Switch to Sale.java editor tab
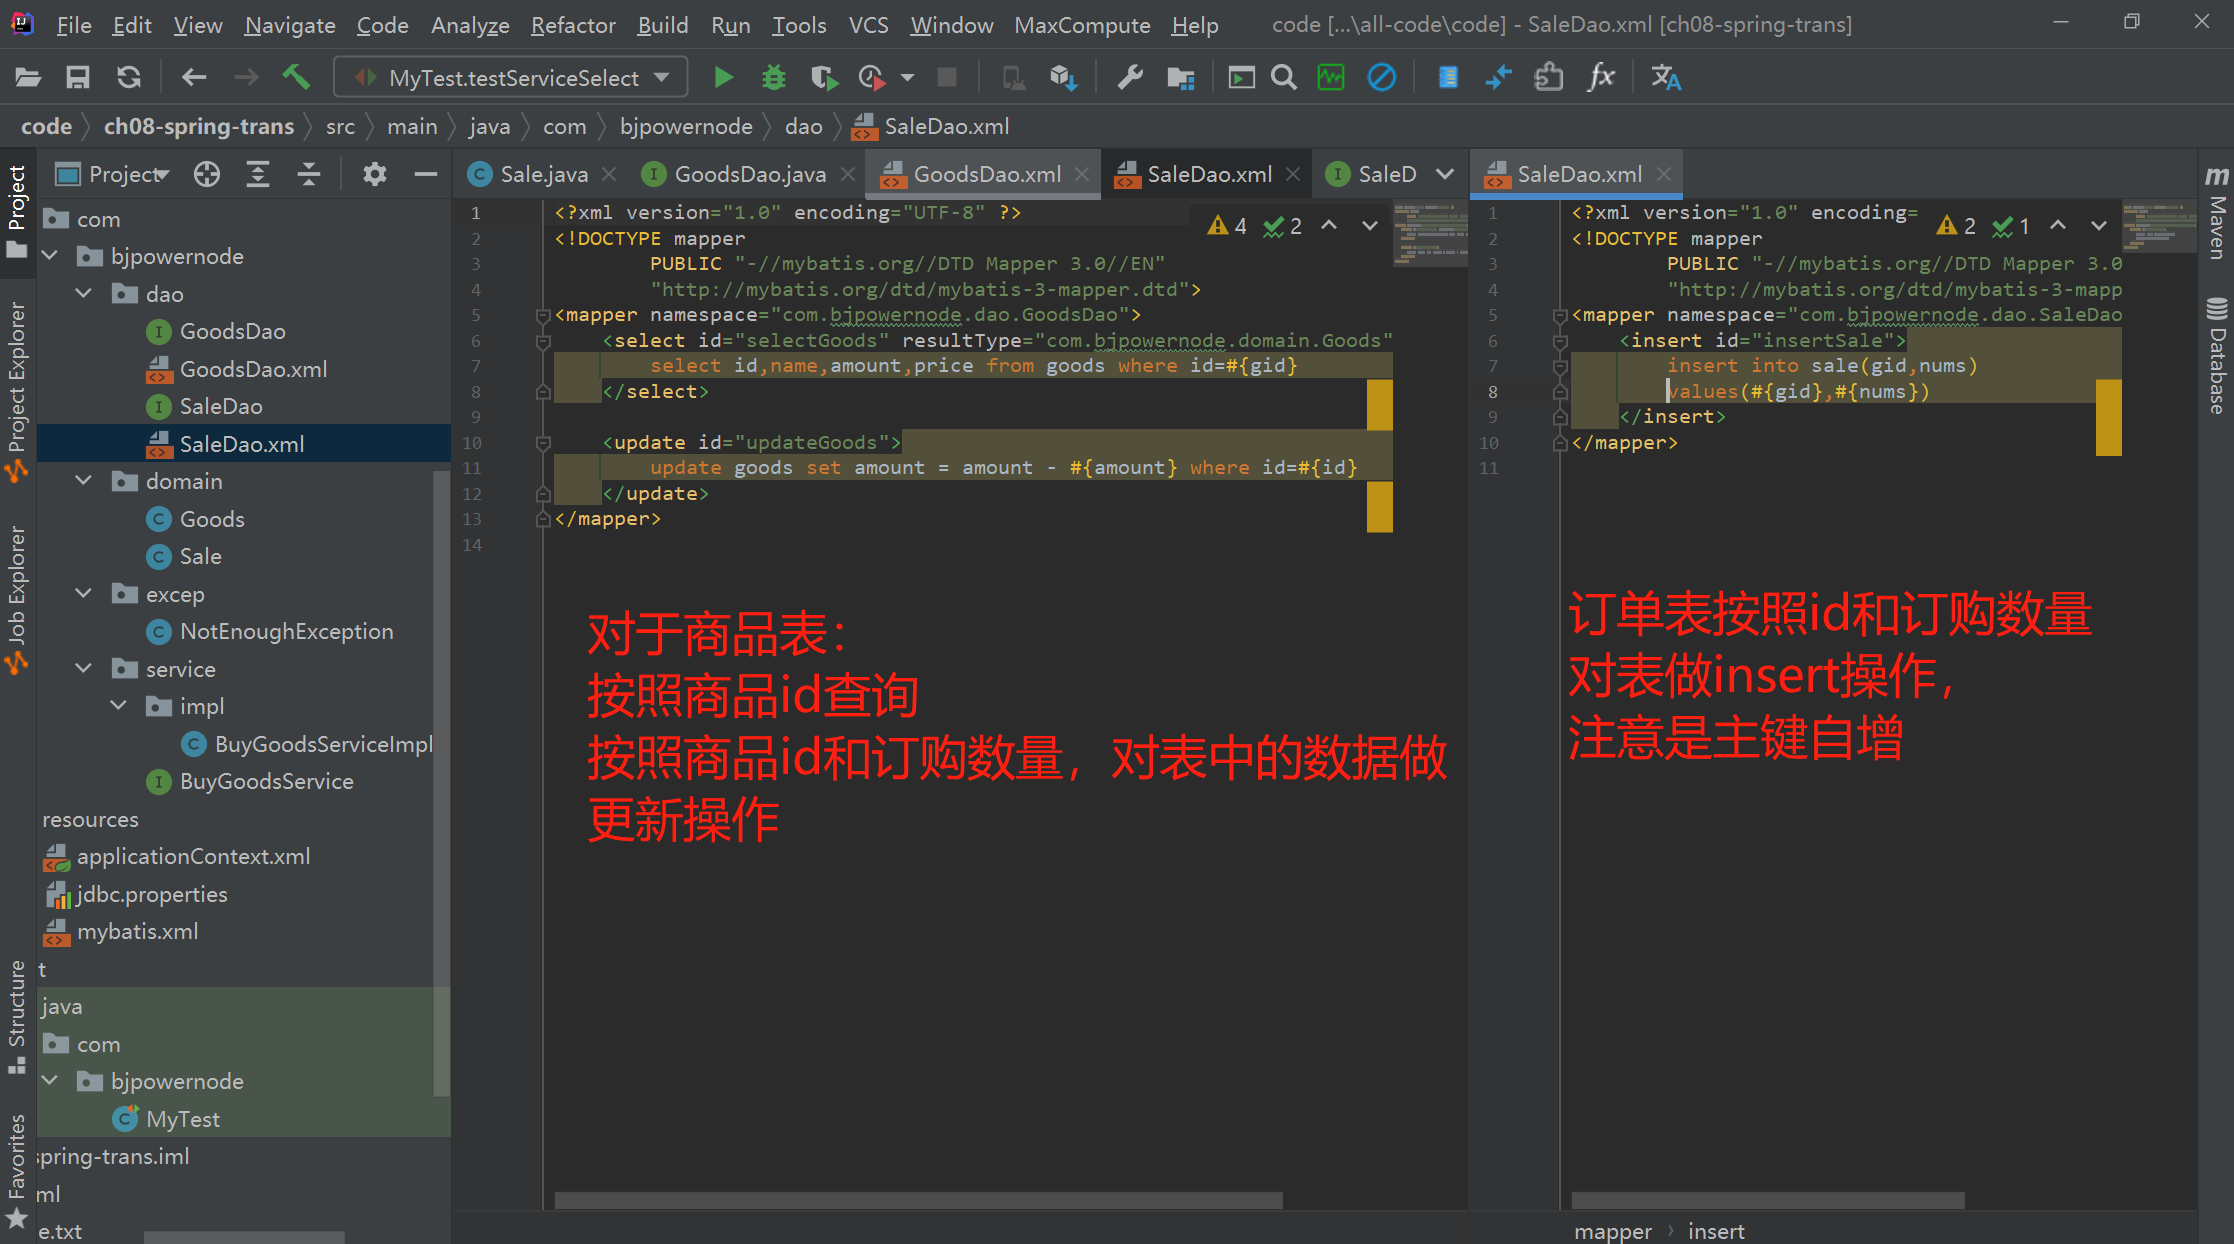 pyautogui.click(x=542, y=174)
